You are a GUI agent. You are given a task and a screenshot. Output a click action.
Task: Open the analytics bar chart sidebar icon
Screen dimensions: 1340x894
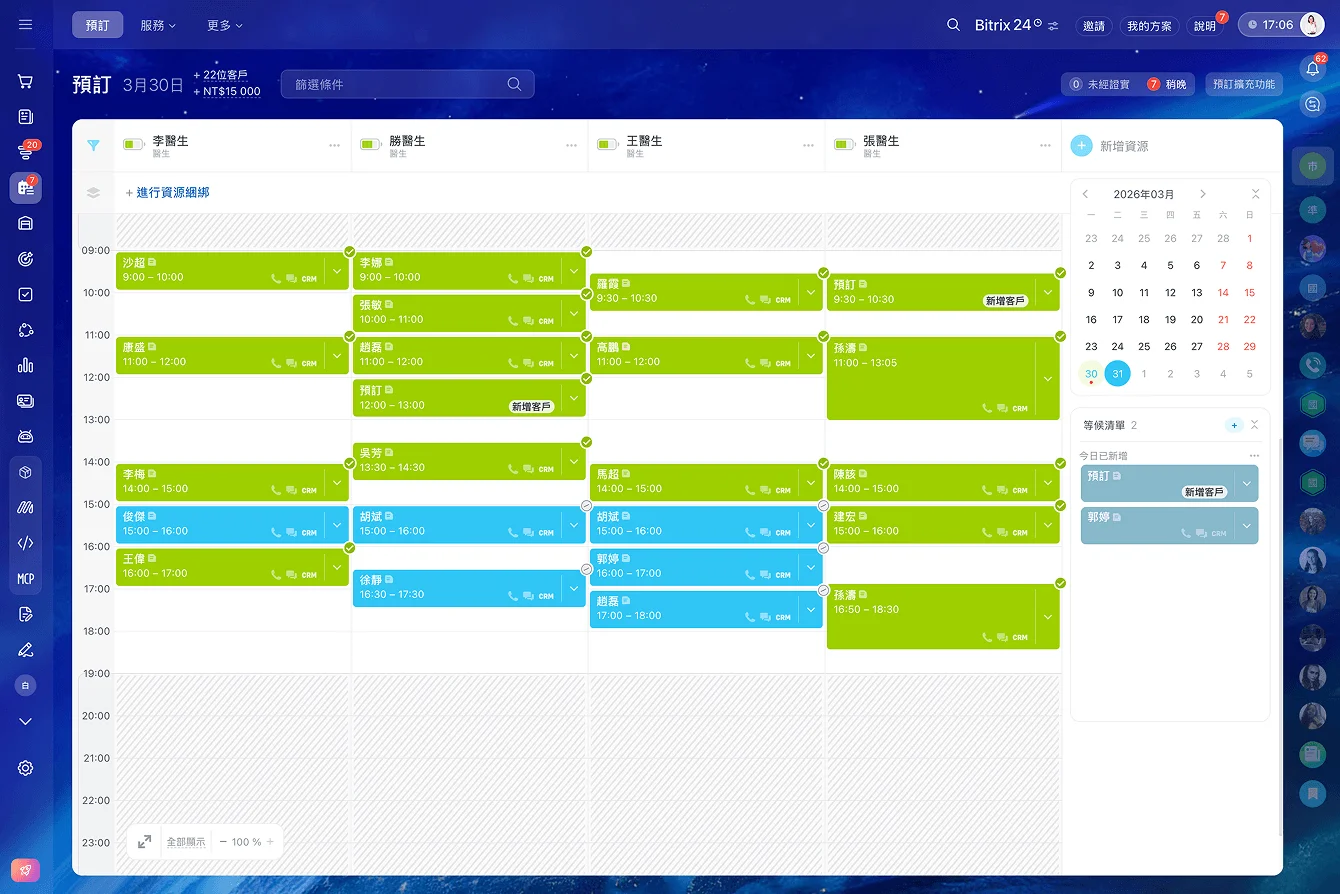coord(25,366)
